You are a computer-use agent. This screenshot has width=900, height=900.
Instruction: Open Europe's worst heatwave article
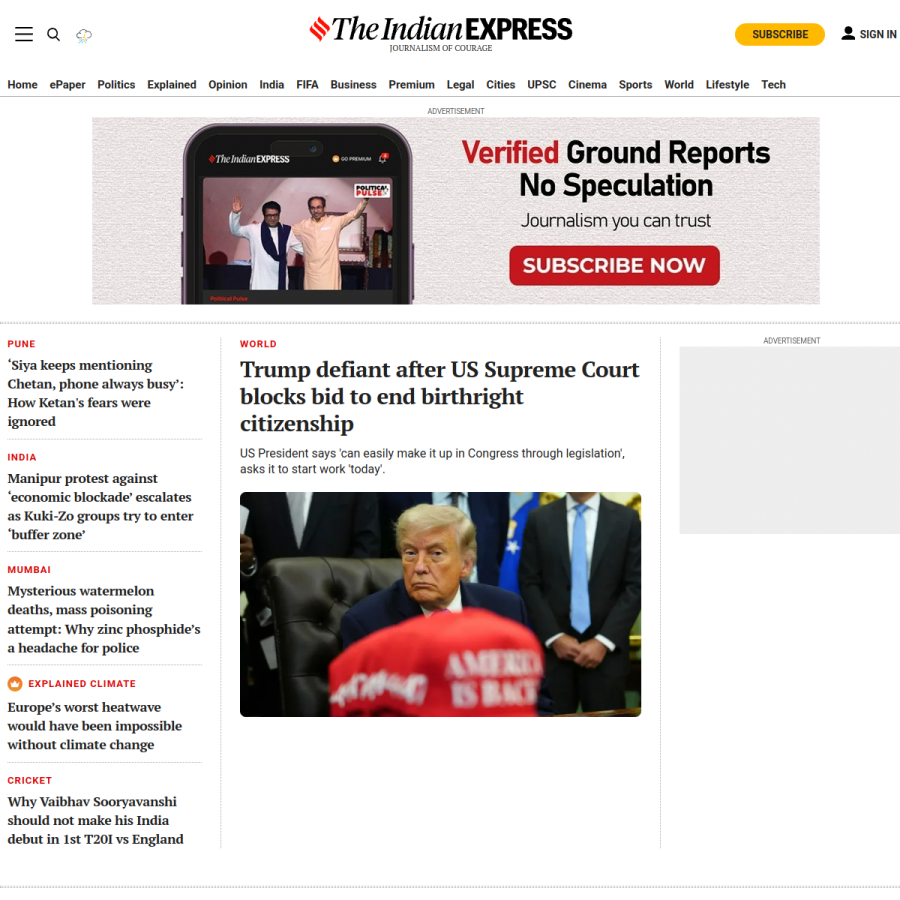(x=95, y=726)
